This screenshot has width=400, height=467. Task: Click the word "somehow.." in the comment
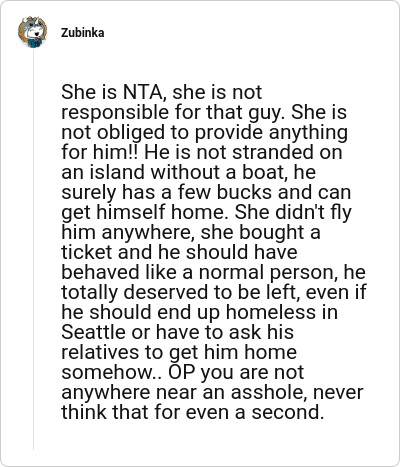[x=112, y=372]
